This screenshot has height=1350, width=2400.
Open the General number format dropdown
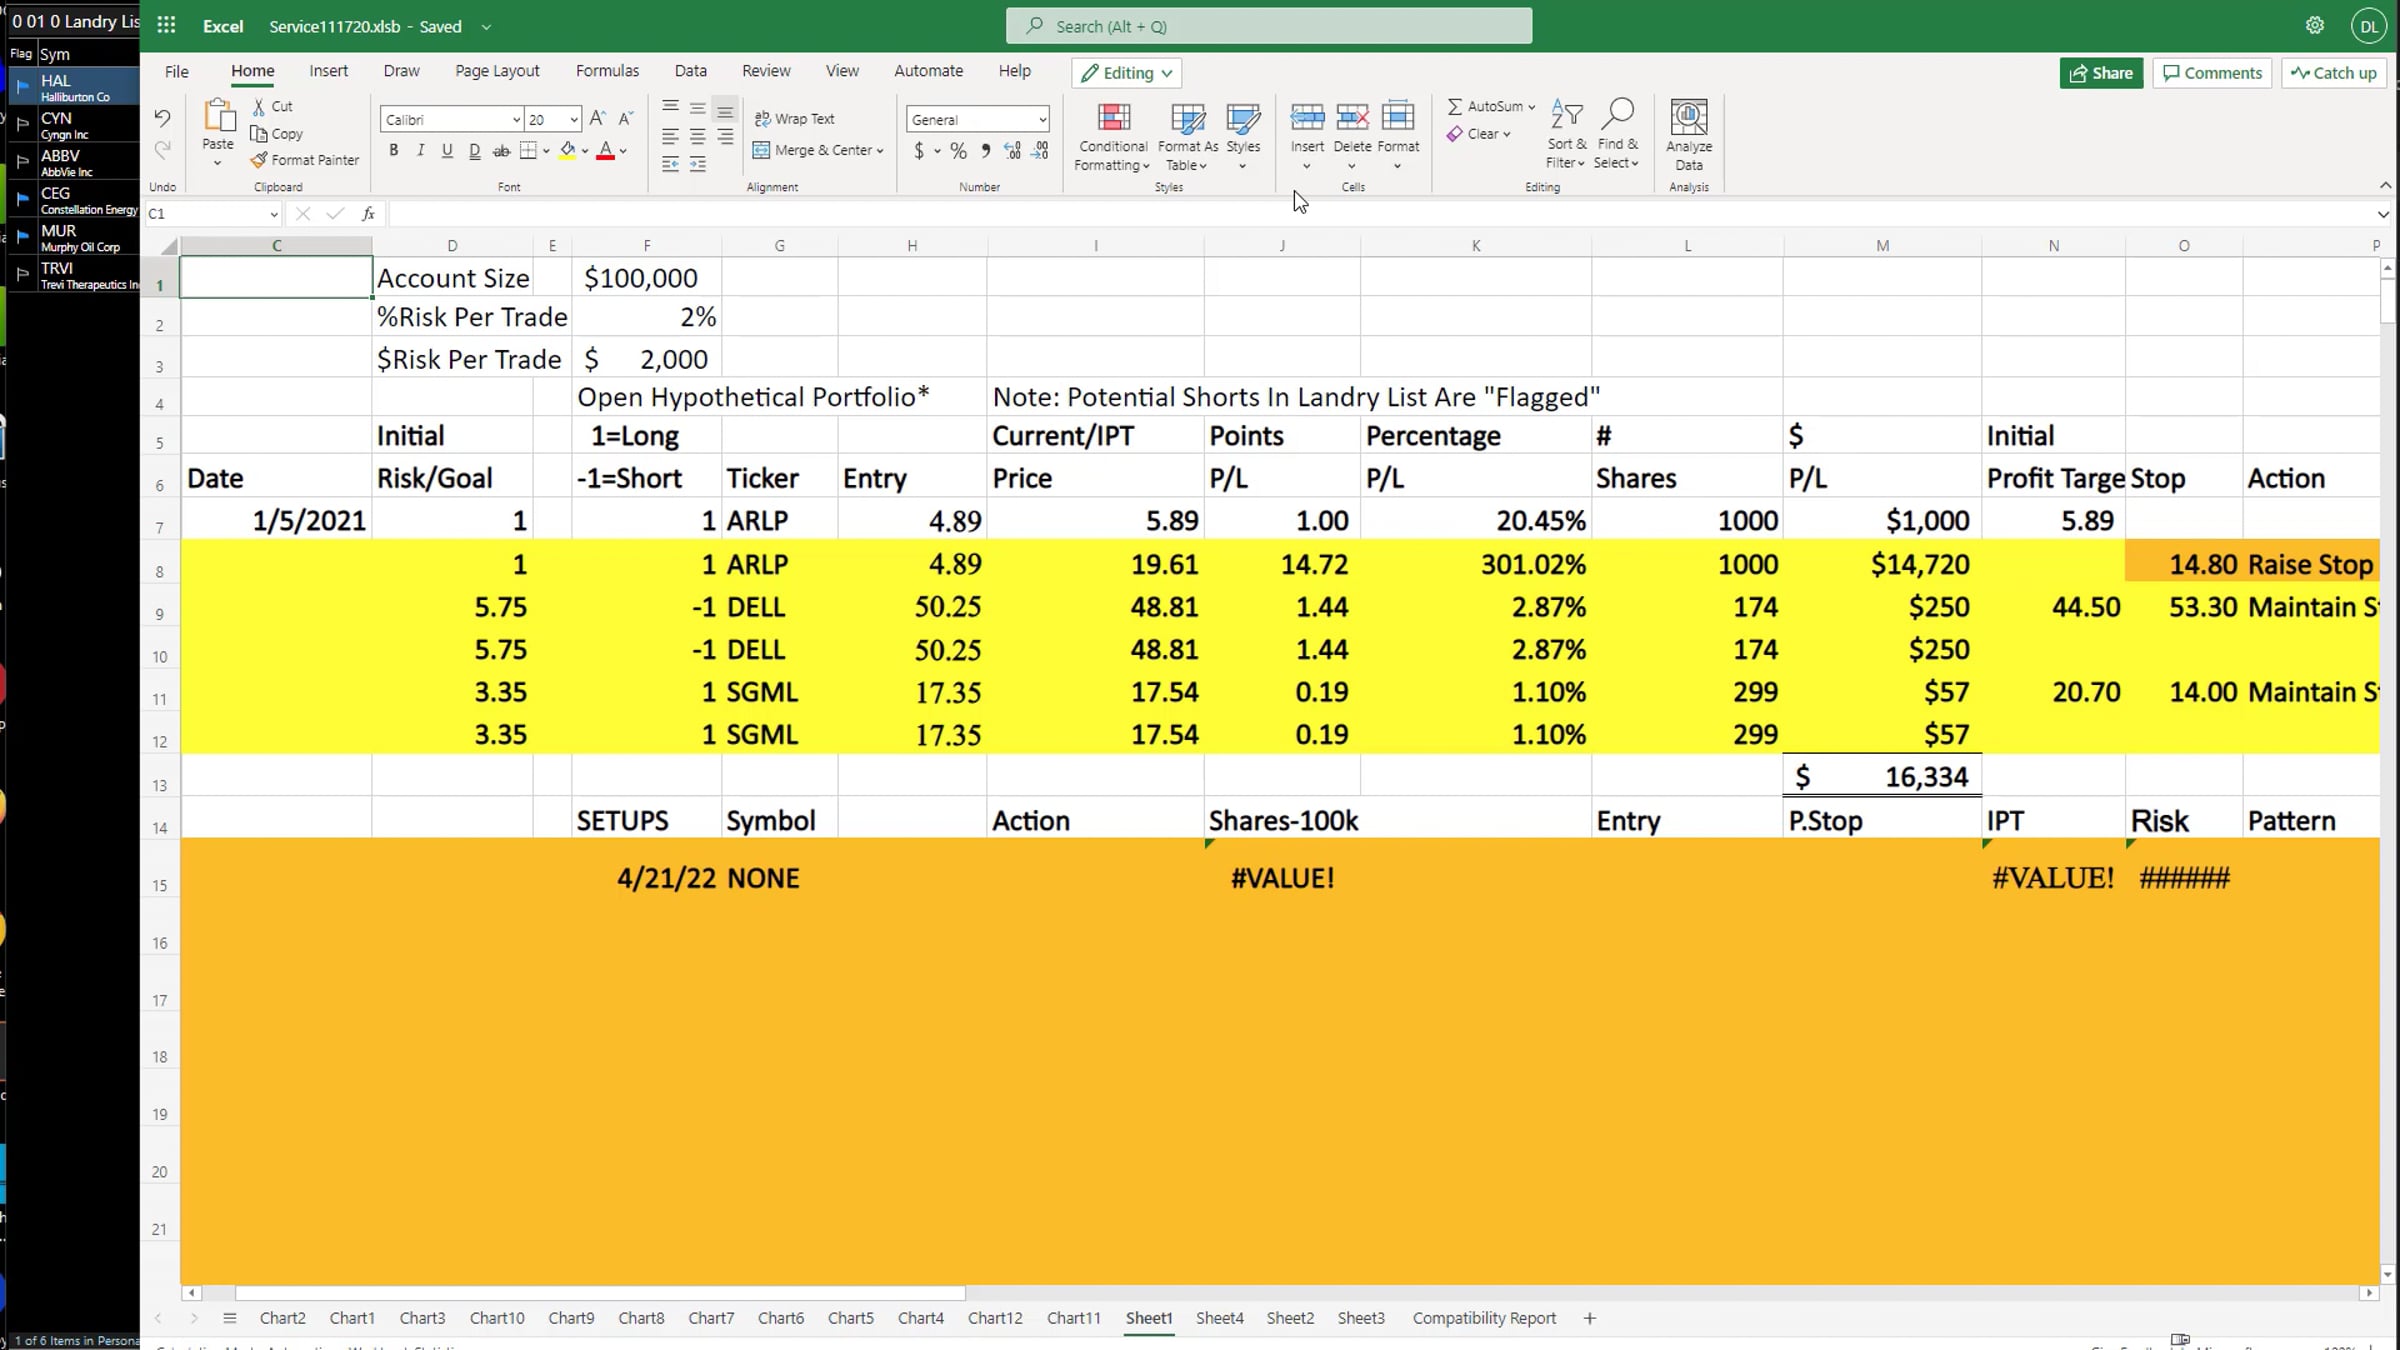[x=1042, y=120]
